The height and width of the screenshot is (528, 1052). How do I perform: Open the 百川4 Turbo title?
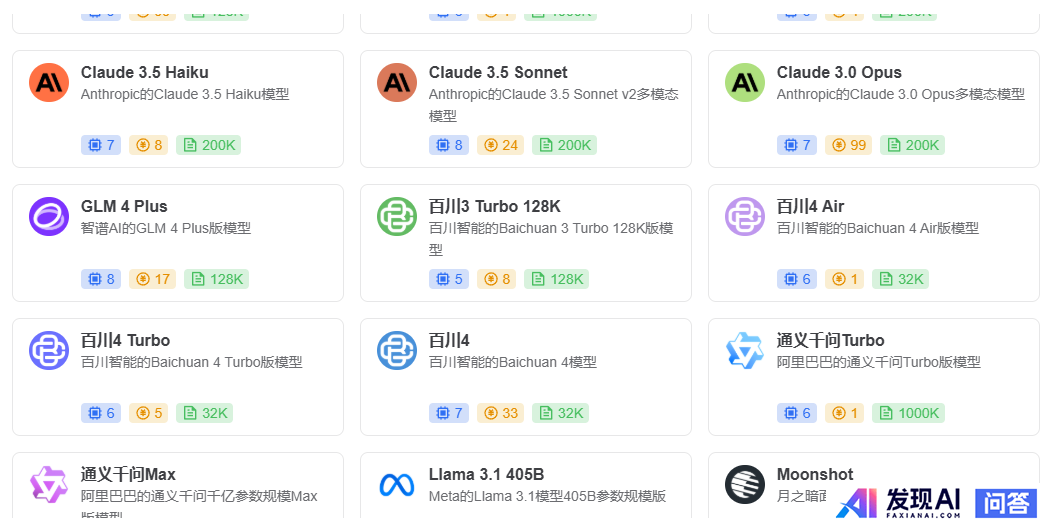click(125, 341)
